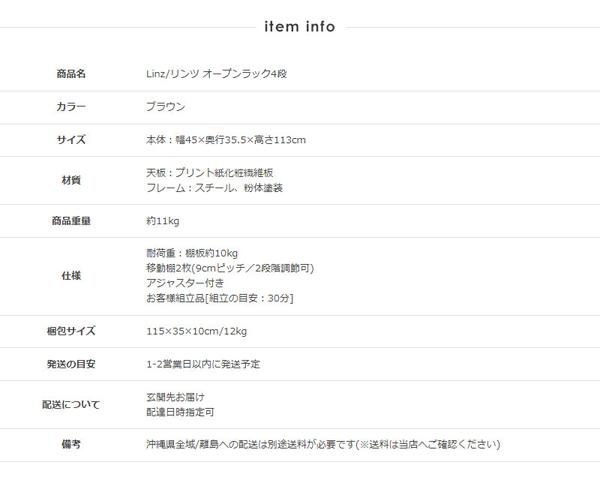Click the カラー row label
The image size is (600, 480).
point(71,106)
